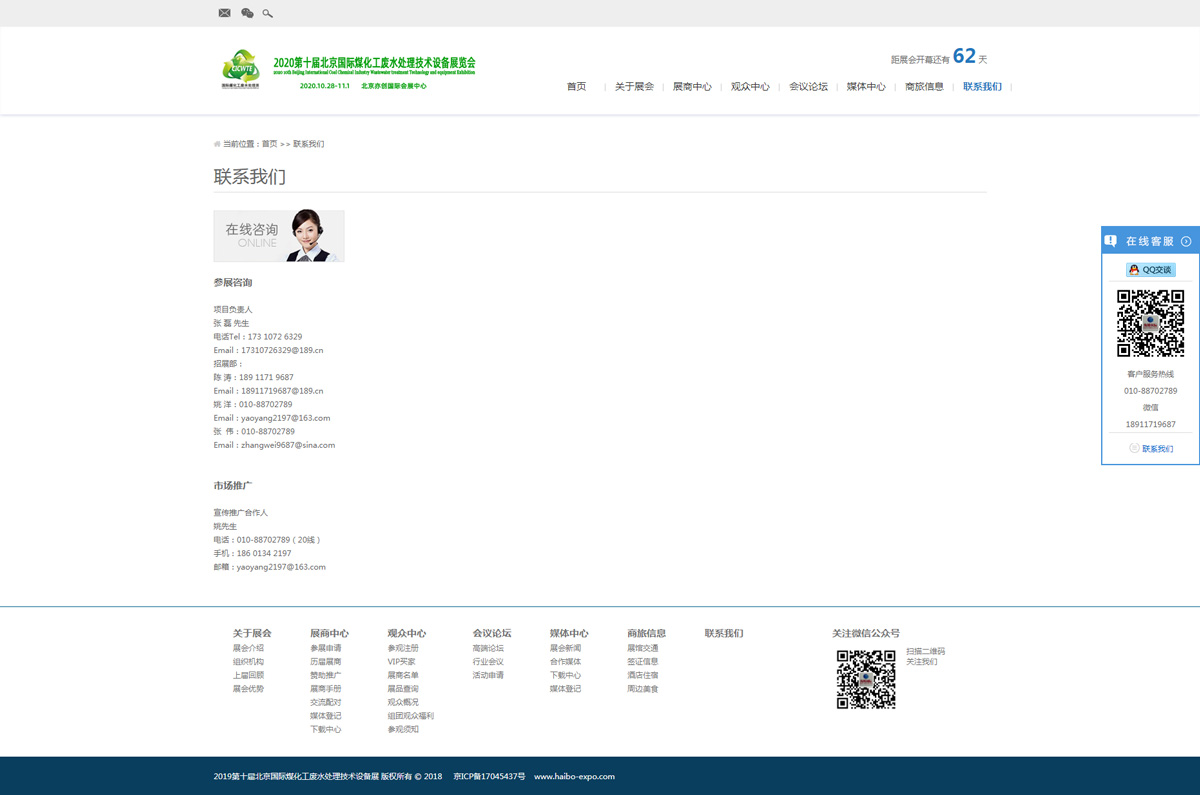The width and height of the screenshot is (1200, 795).
Task: Click the 首页 breadcrumb link
Action: (270, 144)
